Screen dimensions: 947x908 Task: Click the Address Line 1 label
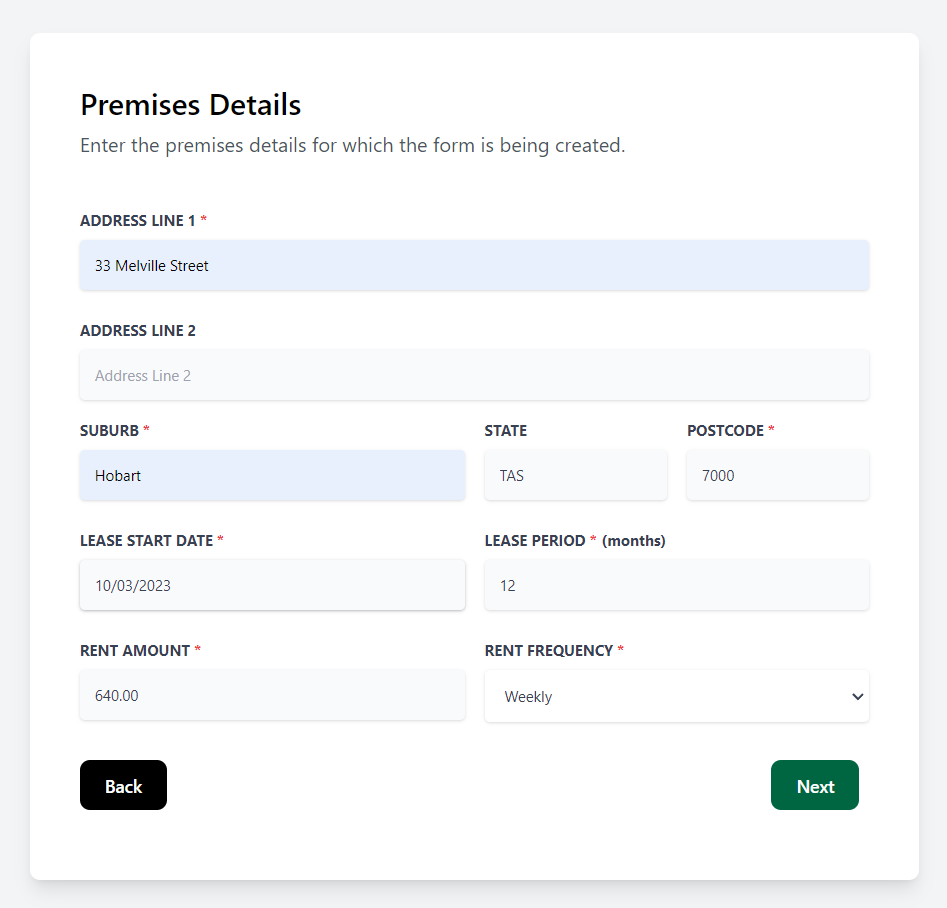tap(136, 220)
